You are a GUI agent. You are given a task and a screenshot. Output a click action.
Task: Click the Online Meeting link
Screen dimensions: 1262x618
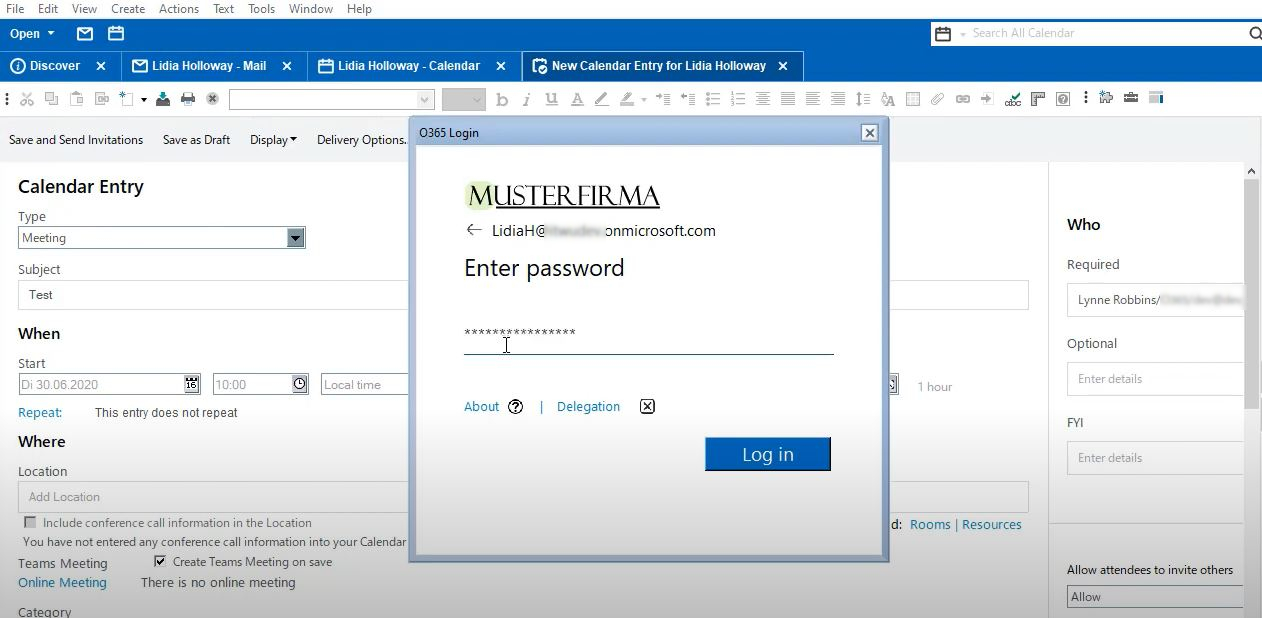62,583
